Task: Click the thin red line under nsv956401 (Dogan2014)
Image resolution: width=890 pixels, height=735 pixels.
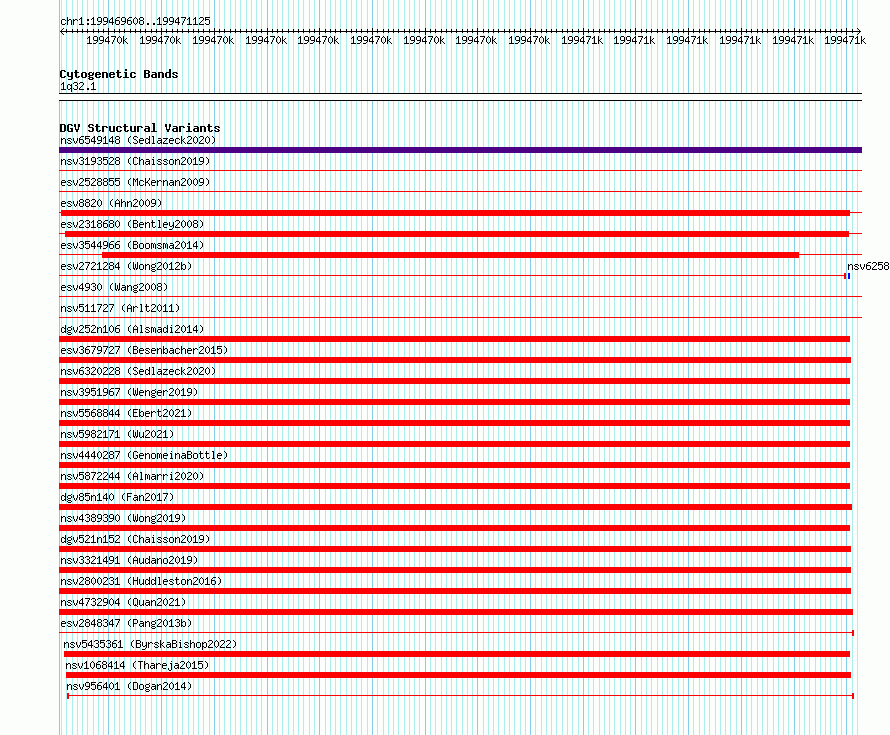Action: pyautogui.click(x=460, y=696)
